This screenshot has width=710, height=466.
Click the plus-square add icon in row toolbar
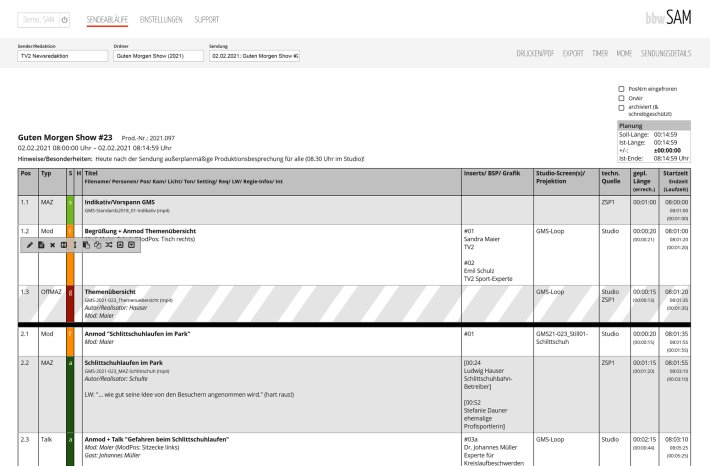pyautogui.click(x=120, y=245)
